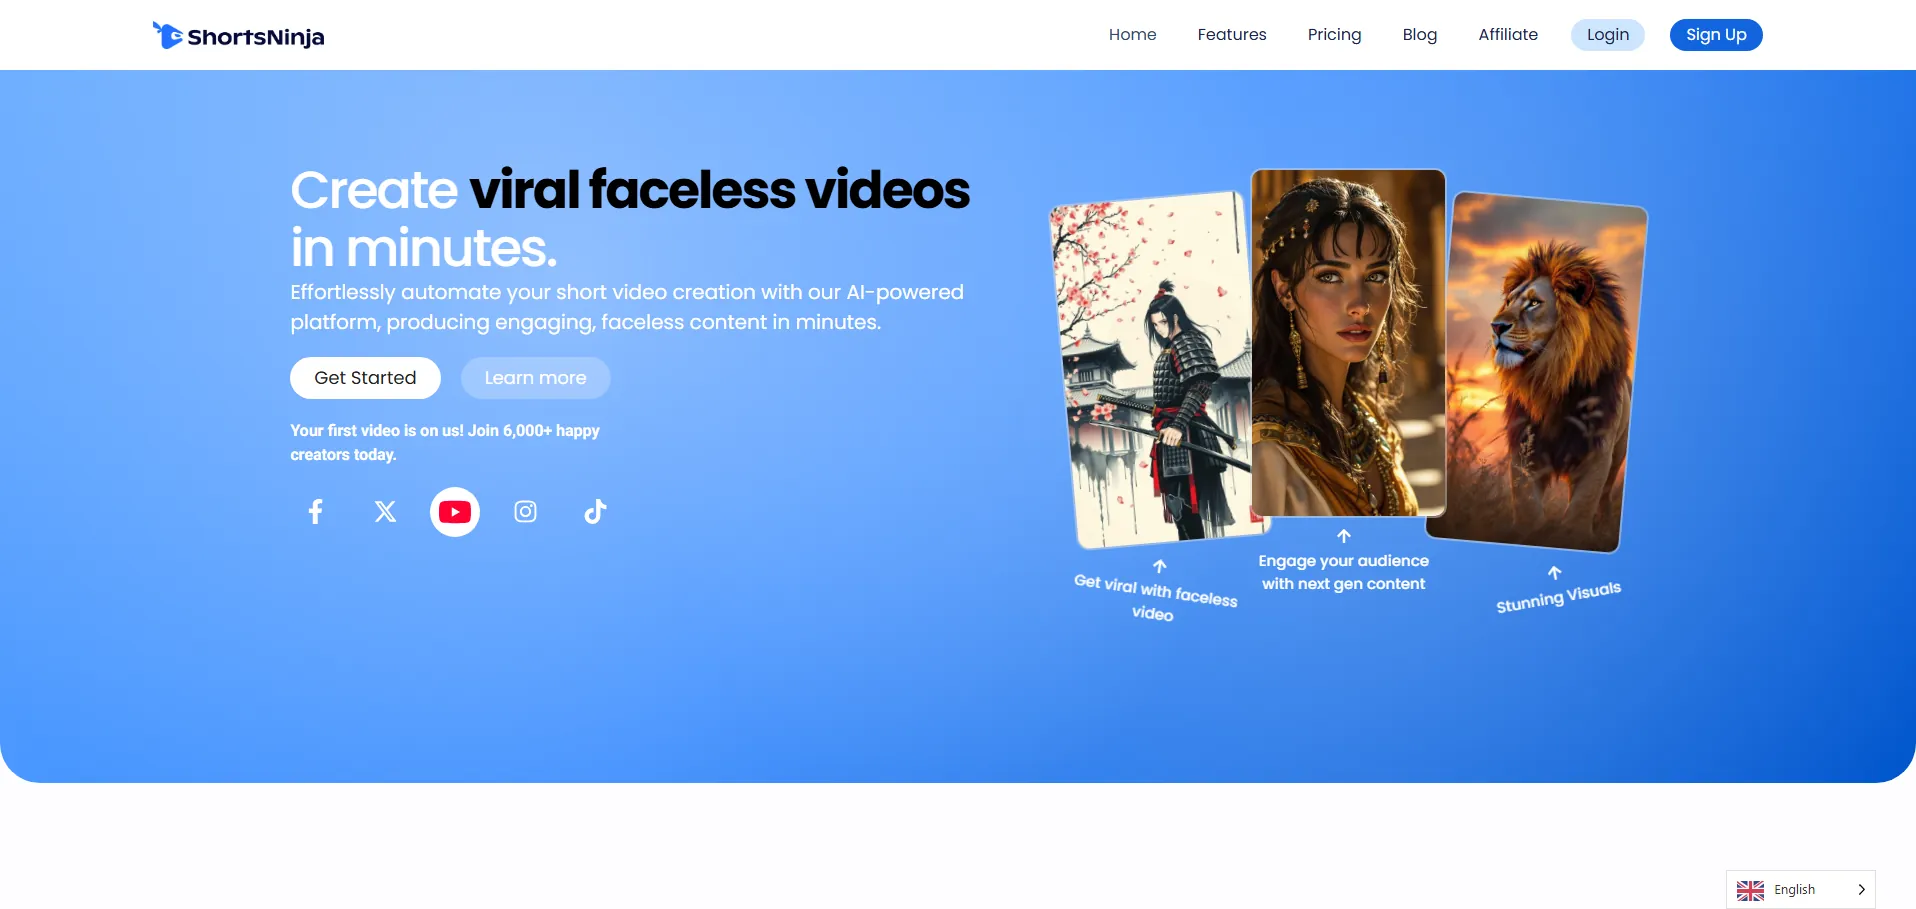Click the YouTube icon button
This screenshot has width=1916, height=909.
455,512
